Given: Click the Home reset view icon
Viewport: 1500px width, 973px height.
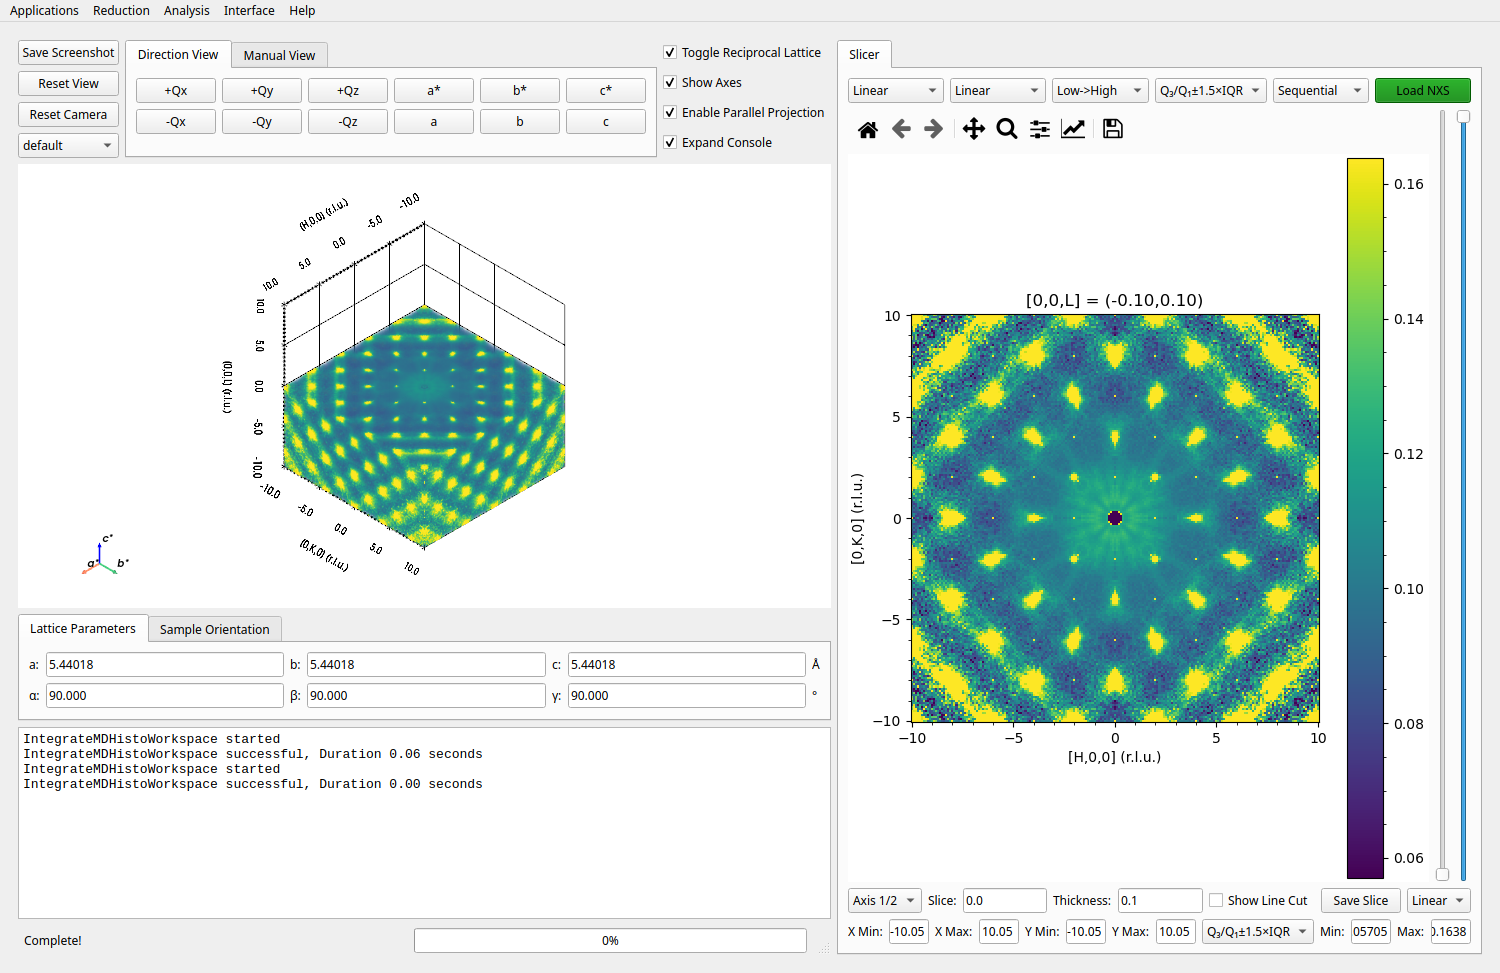Looking at the screenshot, I should [x=868, y=129].
